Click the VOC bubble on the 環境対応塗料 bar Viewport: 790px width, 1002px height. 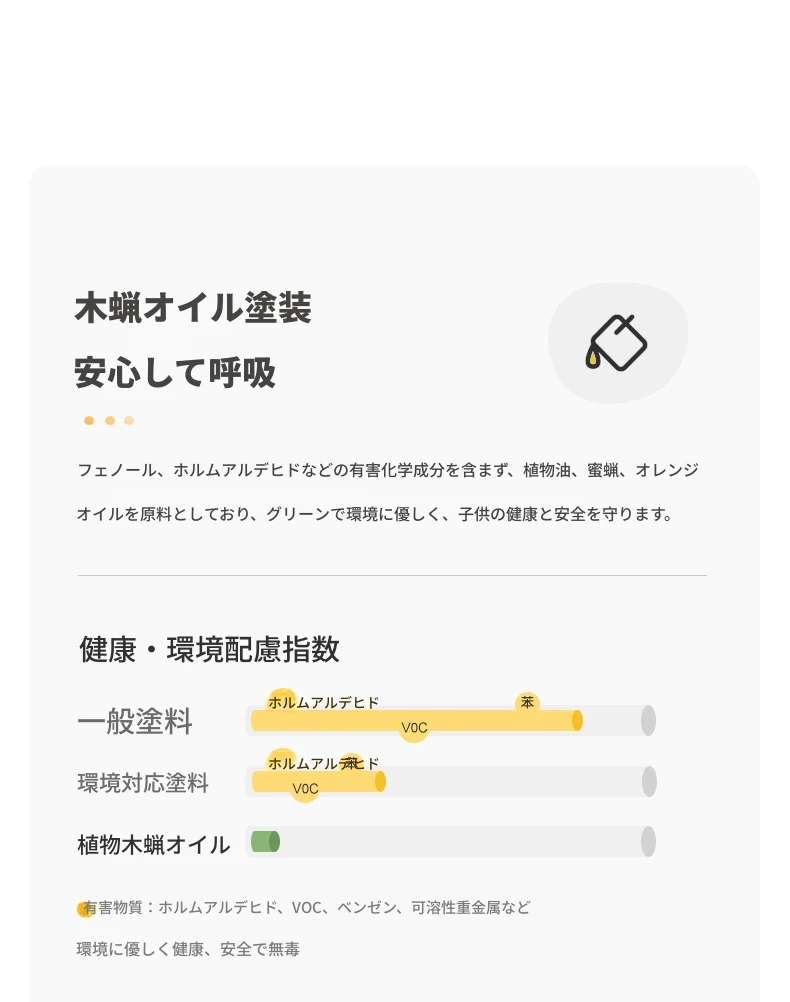click(305, 789)
